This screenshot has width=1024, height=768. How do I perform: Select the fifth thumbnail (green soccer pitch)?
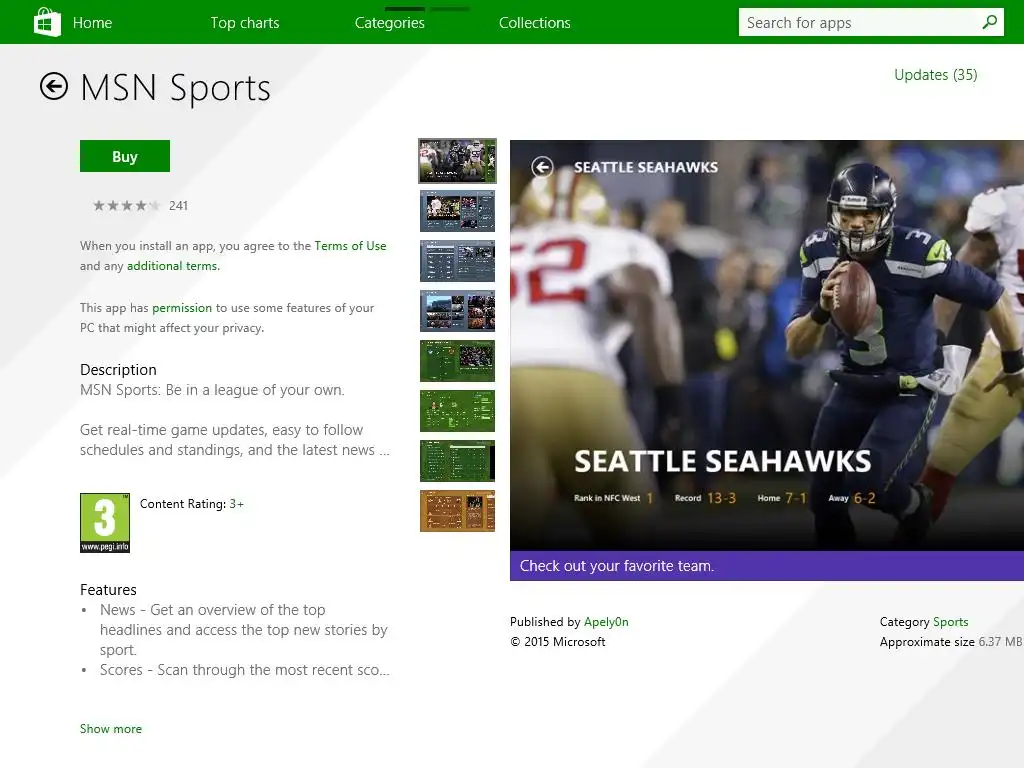[457, 360]
